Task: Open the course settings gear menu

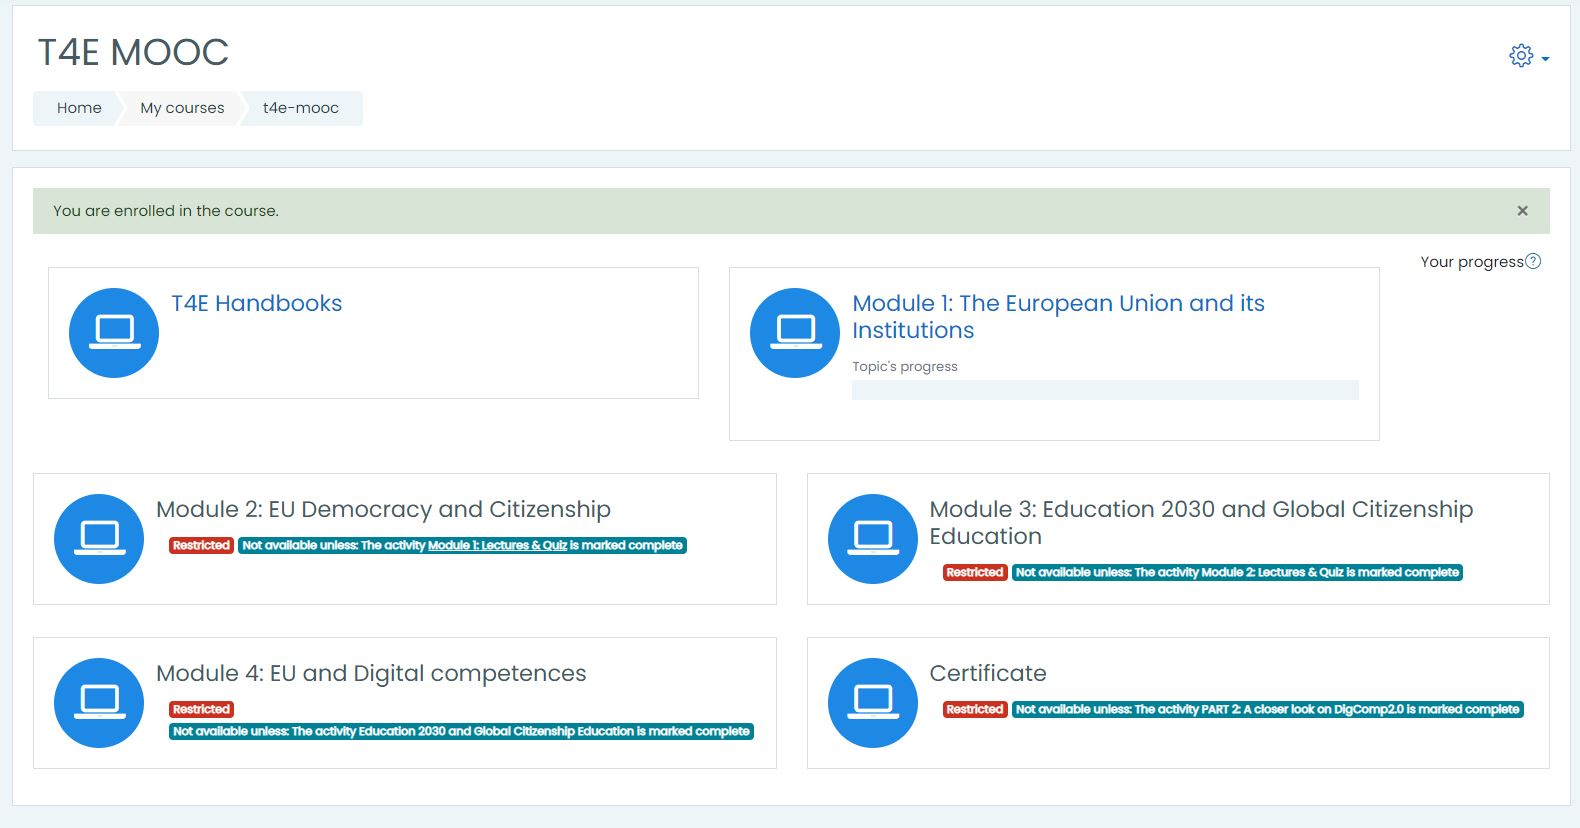Action: point(1521,56)
